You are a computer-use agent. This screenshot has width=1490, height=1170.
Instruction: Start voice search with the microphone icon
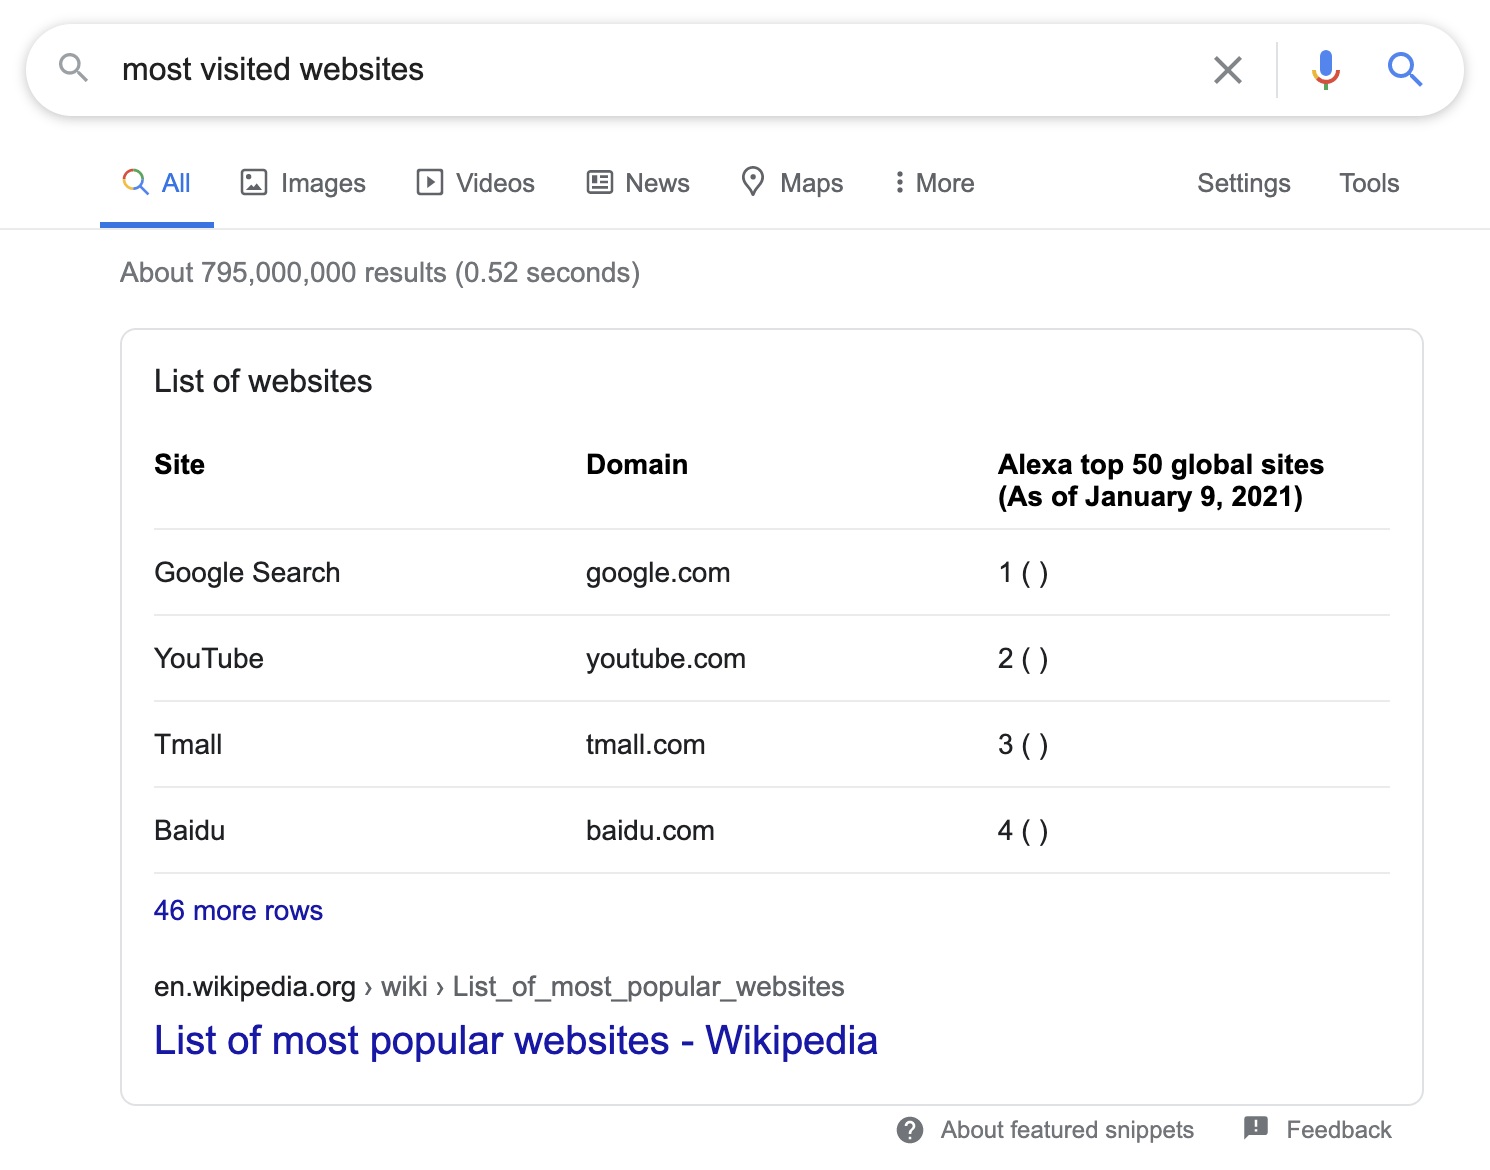tap(1326, 70)
